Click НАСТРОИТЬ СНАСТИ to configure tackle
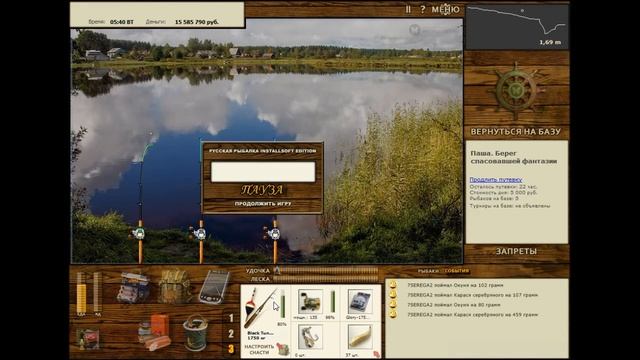 coord(259,349)
